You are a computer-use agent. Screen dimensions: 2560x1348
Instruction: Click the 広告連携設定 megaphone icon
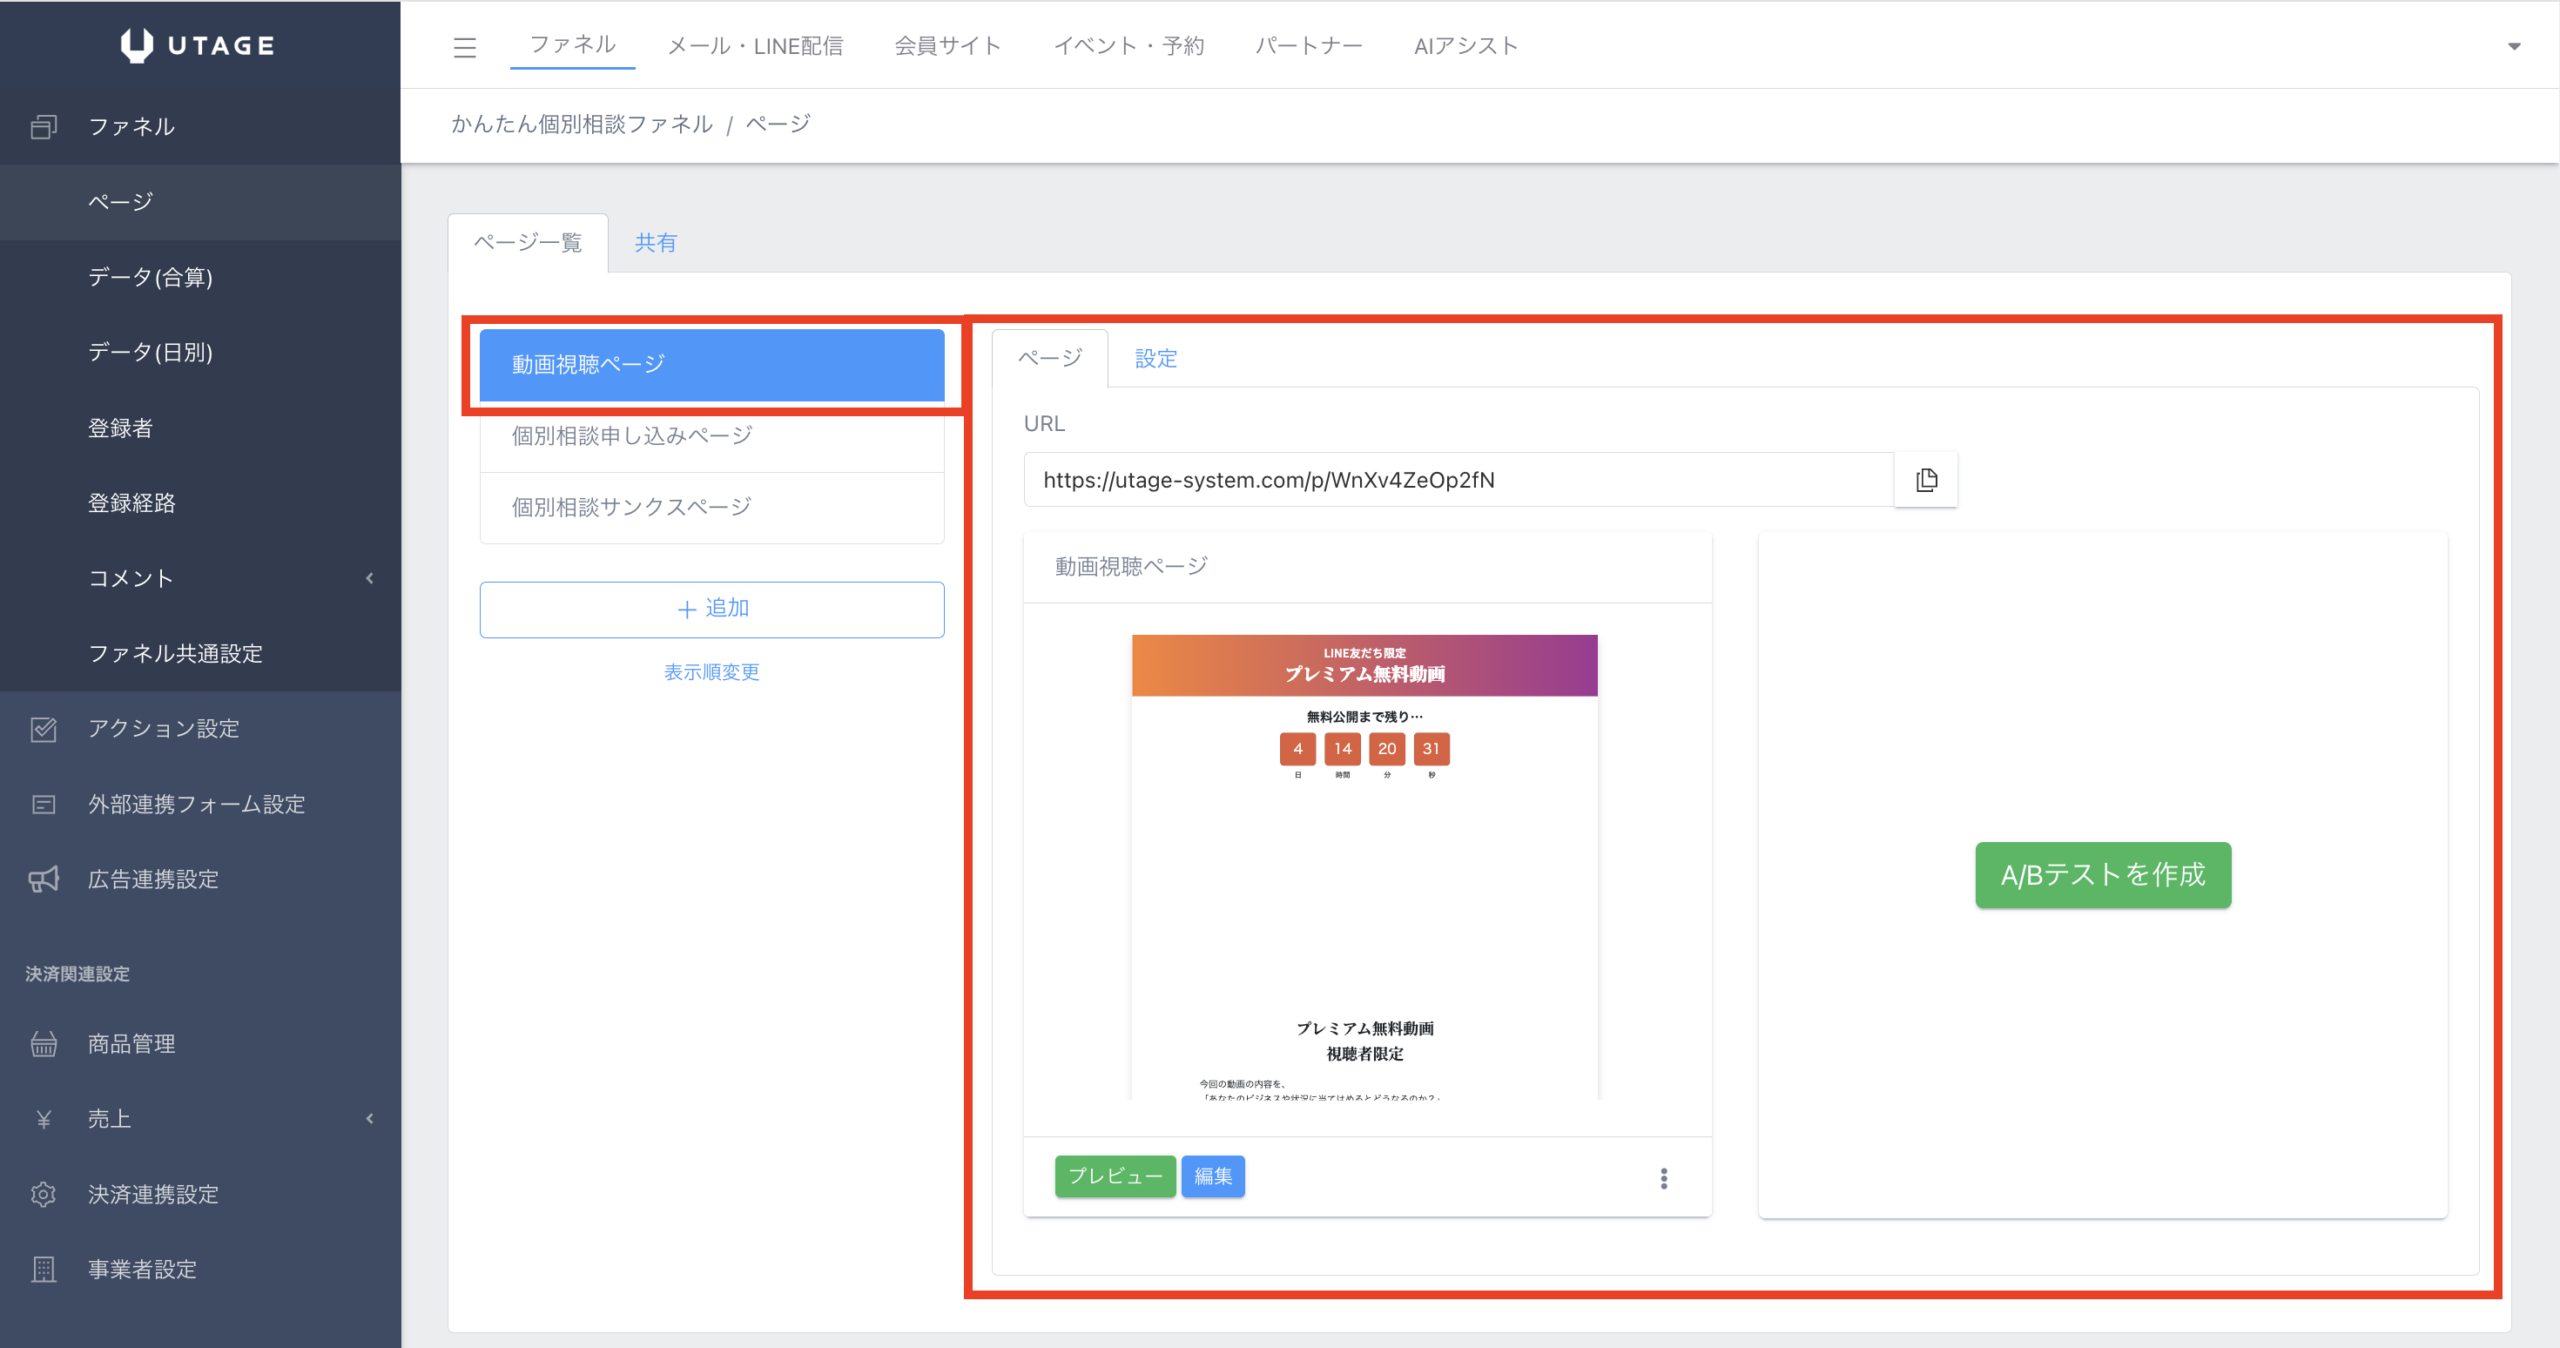coord(43,879)
